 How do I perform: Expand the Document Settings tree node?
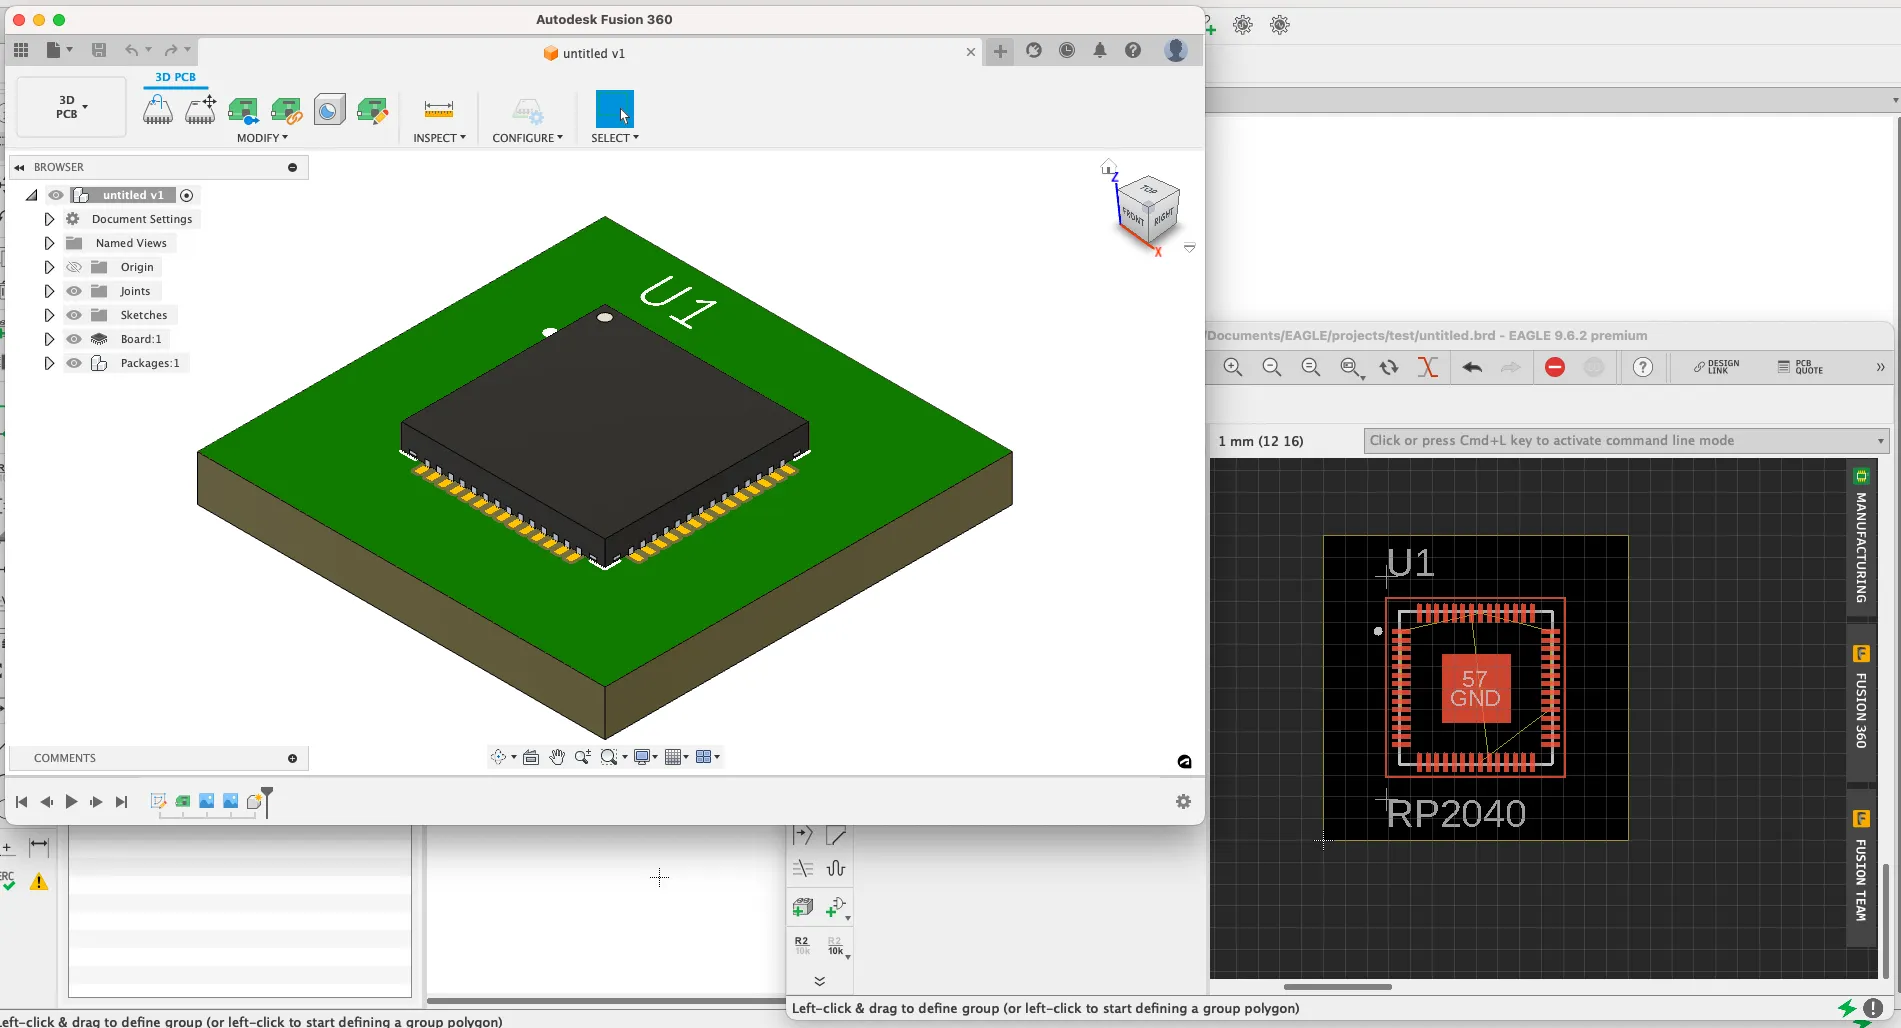pos(49,219)
